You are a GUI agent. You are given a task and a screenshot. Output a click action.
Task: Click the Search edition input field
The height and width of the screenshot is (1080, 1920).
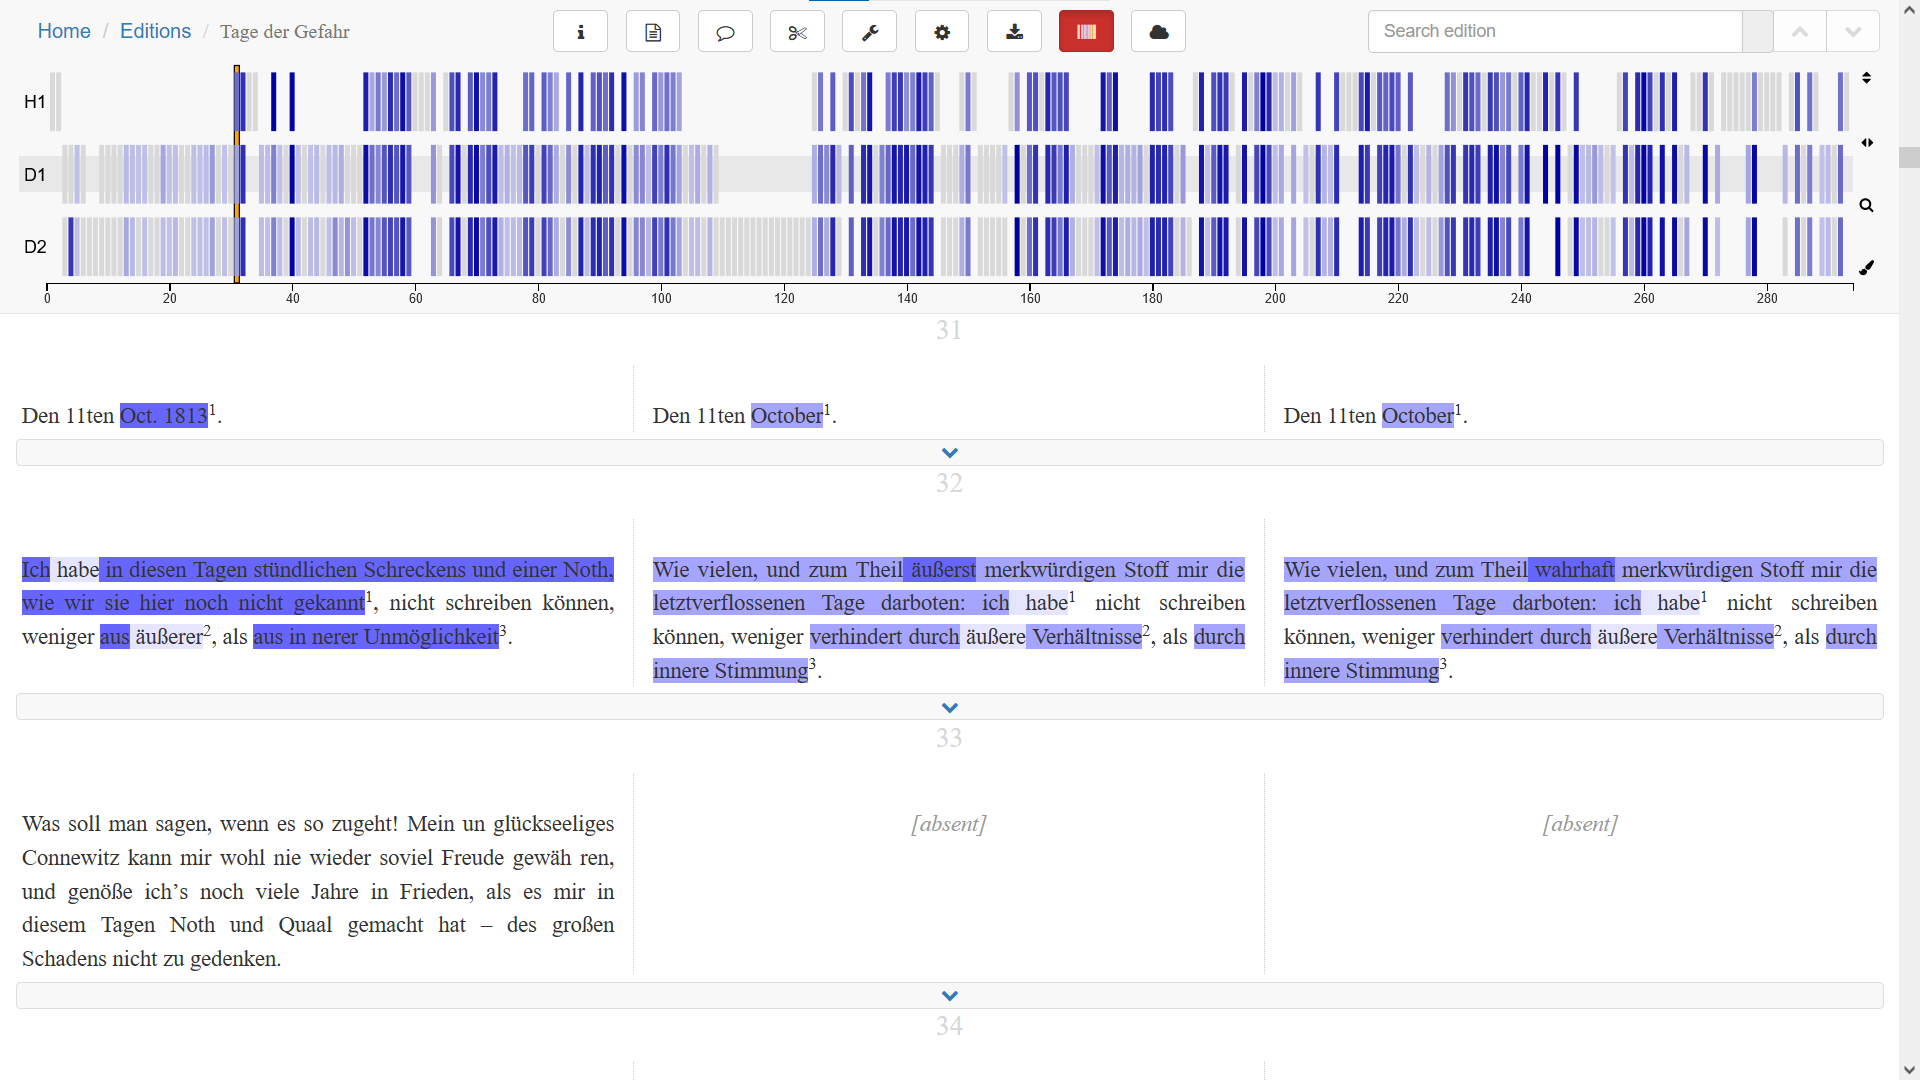tap(1554, 32)
